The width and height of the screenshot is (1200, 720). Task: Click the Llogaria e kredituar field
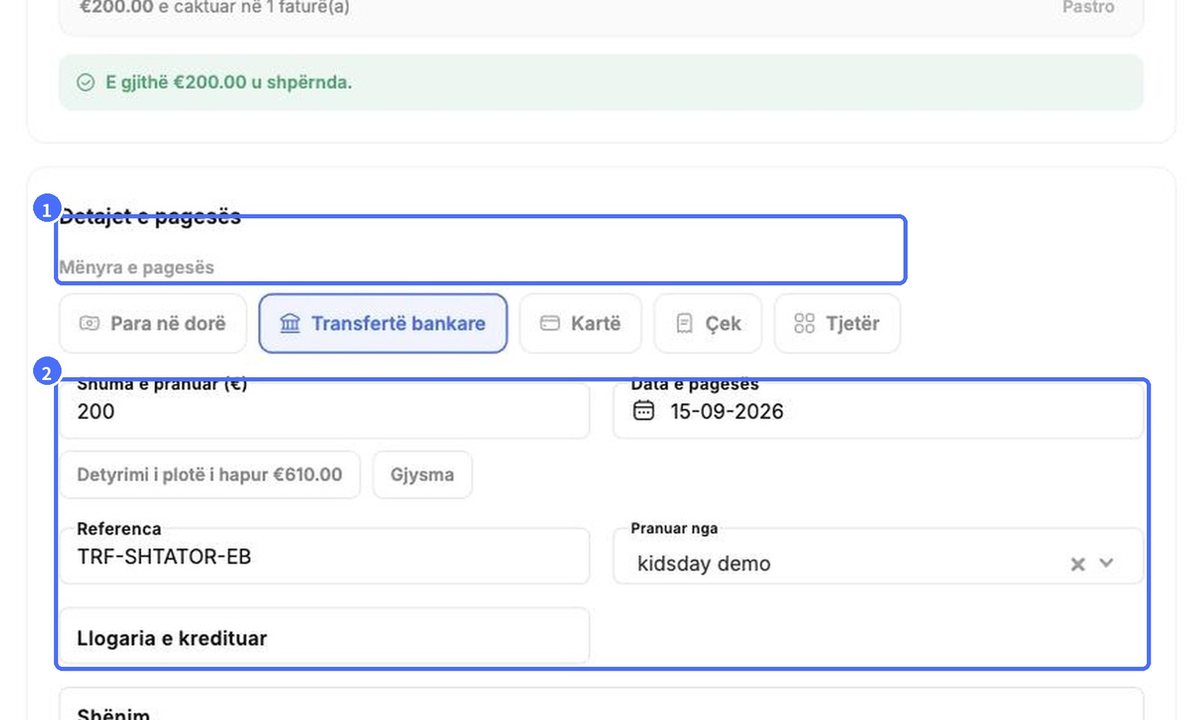point(324,636)
